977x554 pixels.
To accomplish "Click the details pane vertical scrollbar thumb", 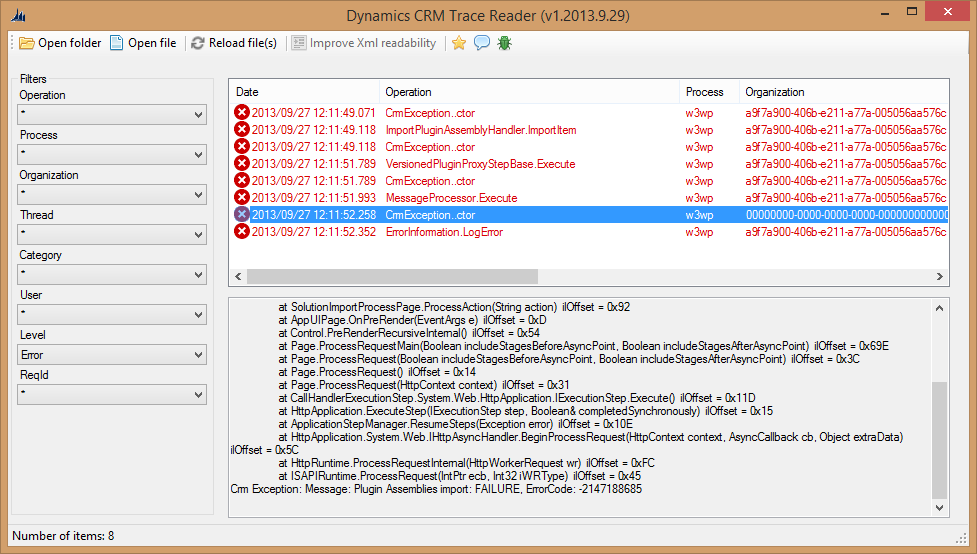I will pyautogui.click(x=940, y=440).
